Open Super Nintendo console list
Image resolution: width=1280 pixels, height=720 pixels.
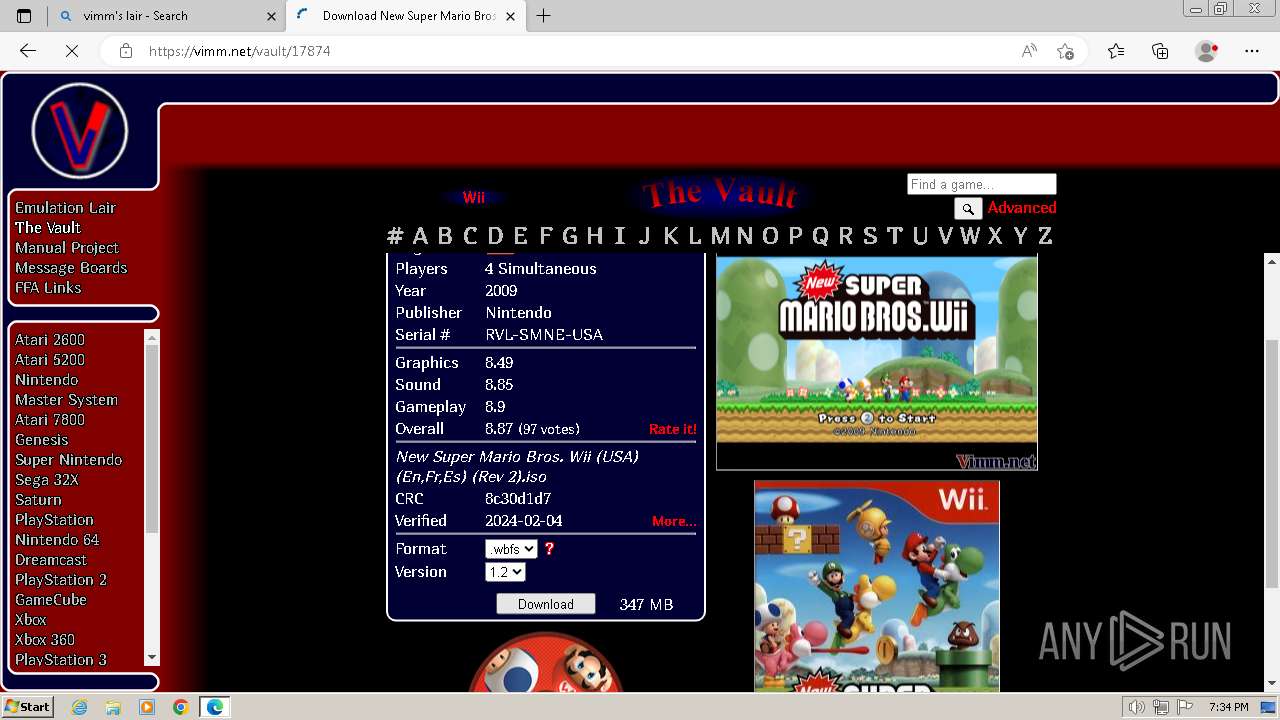coord(68,460)
